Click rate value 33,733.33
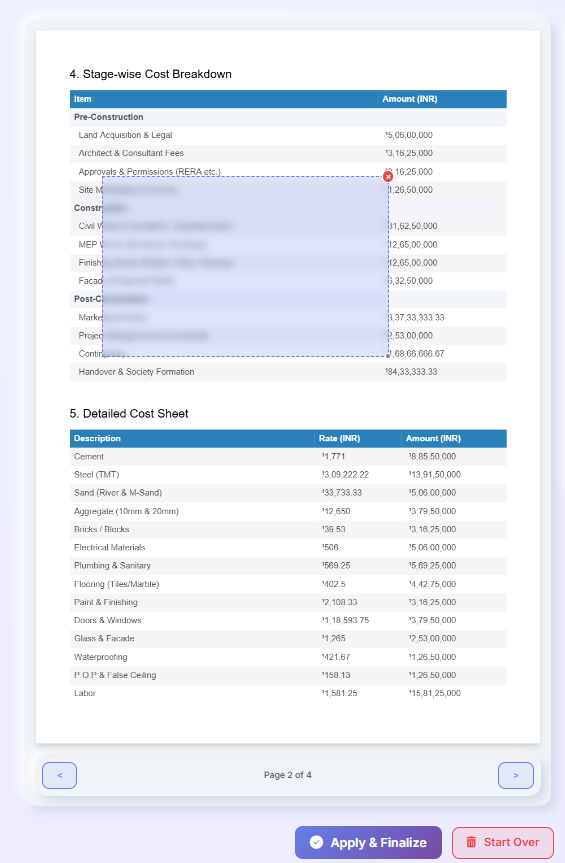The image size is (565, 863). click(342, 493)
